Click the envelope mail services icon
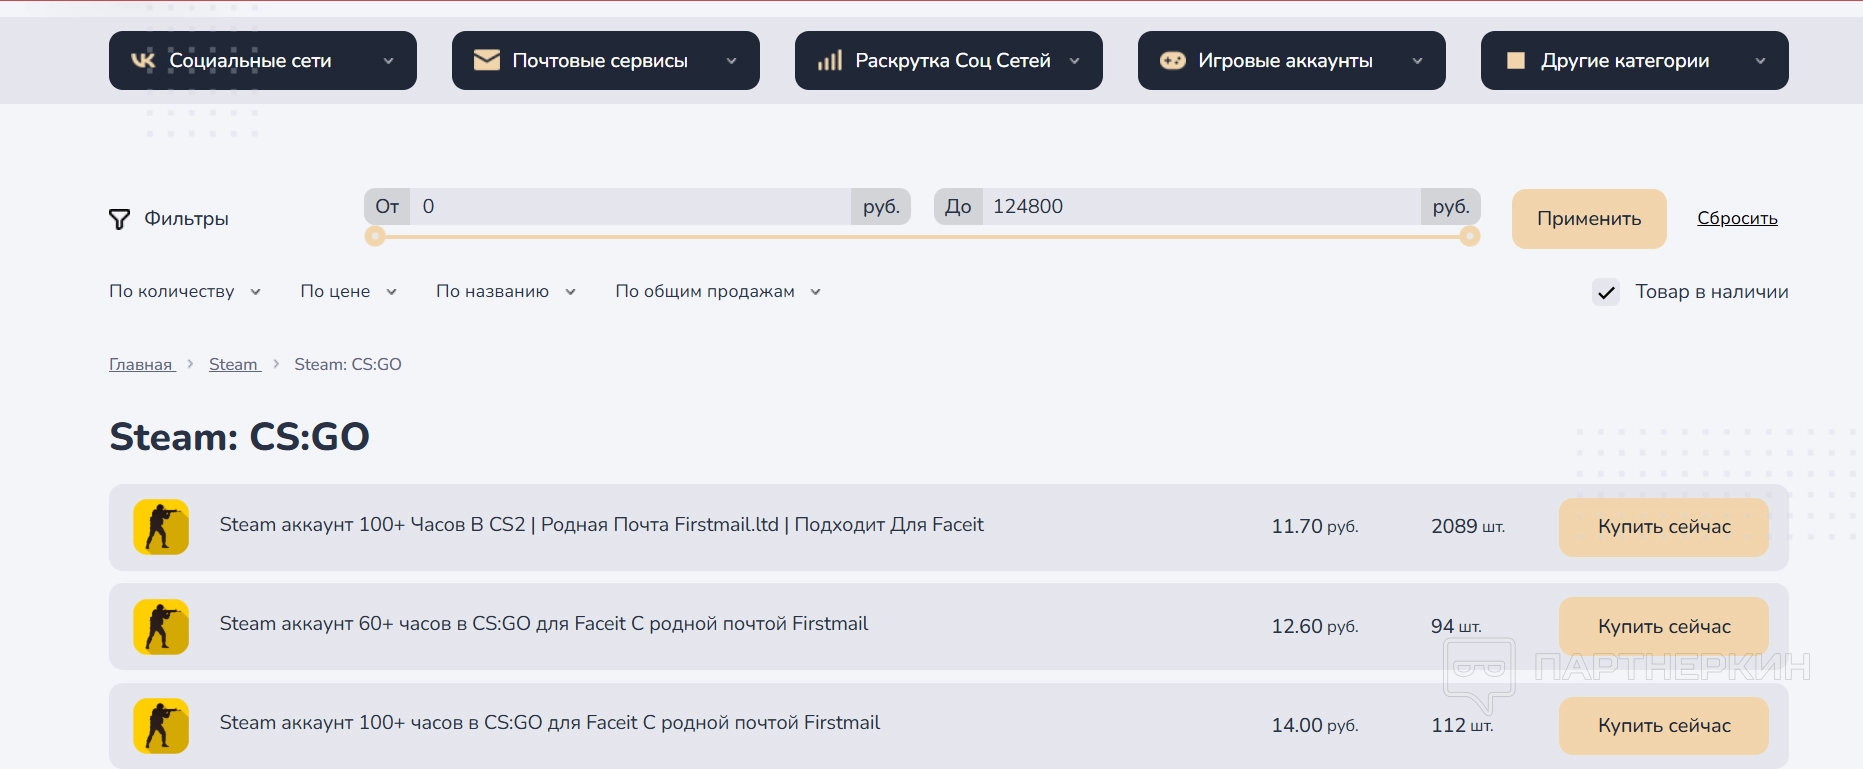The height and width of the screenshot is (769, 1863). click(486, 61)
